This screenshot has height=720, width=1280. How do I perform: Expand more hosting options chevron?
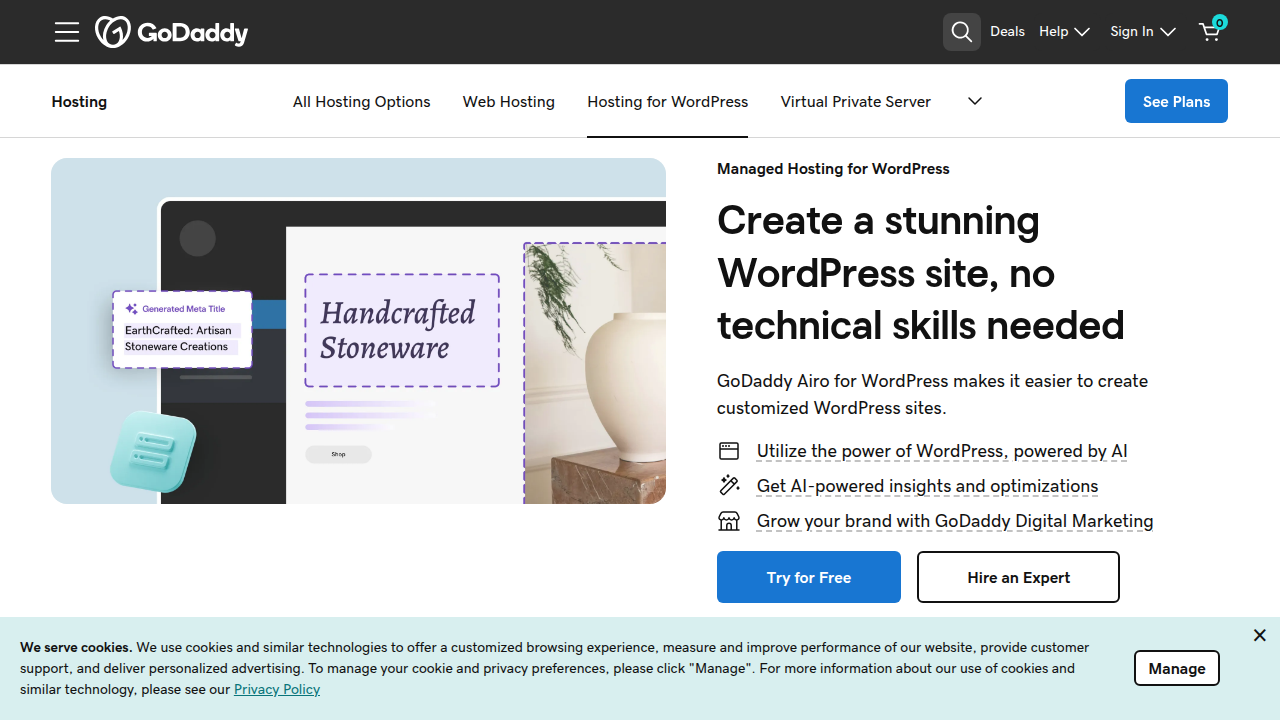tap(975, 101)
